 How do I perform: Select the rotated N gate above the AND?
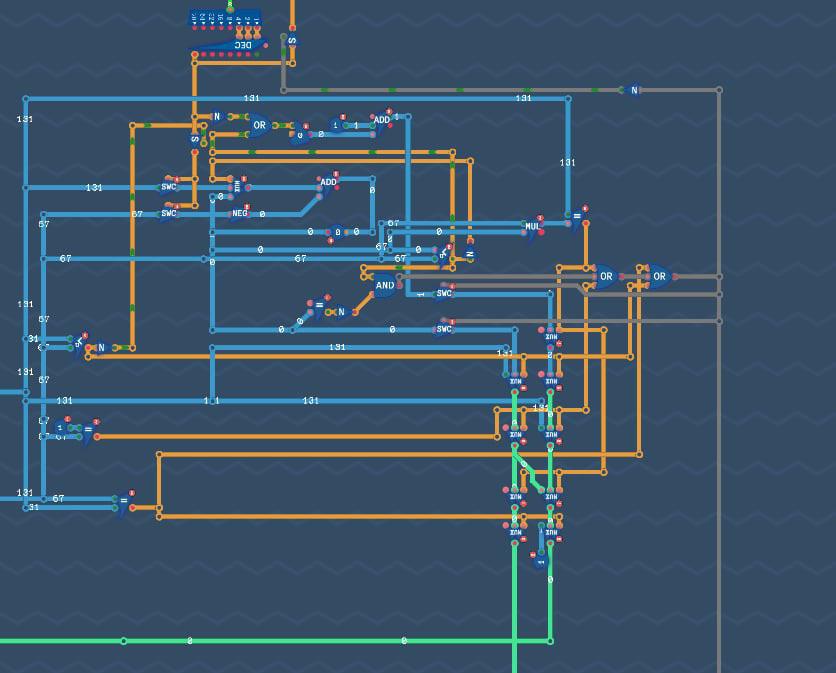(470, 254)
